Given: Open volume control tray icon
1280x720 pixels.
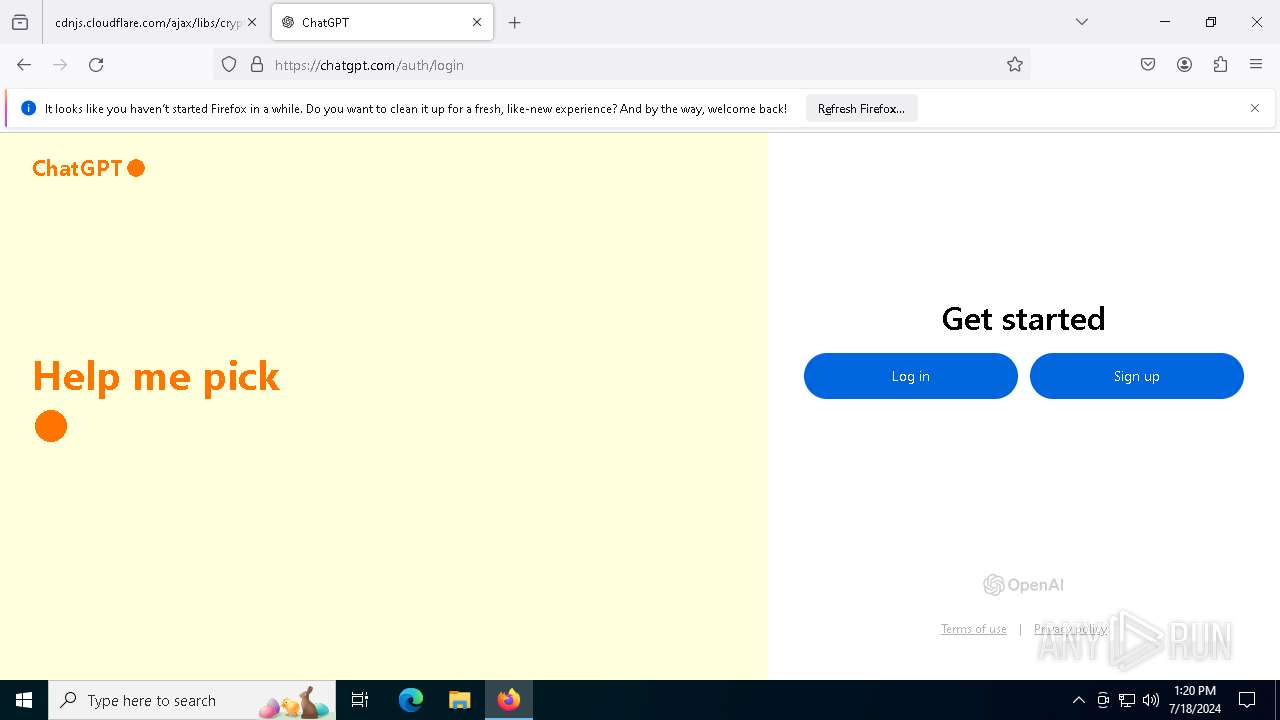Looking at the screenshot, I should click(1151, 700).
